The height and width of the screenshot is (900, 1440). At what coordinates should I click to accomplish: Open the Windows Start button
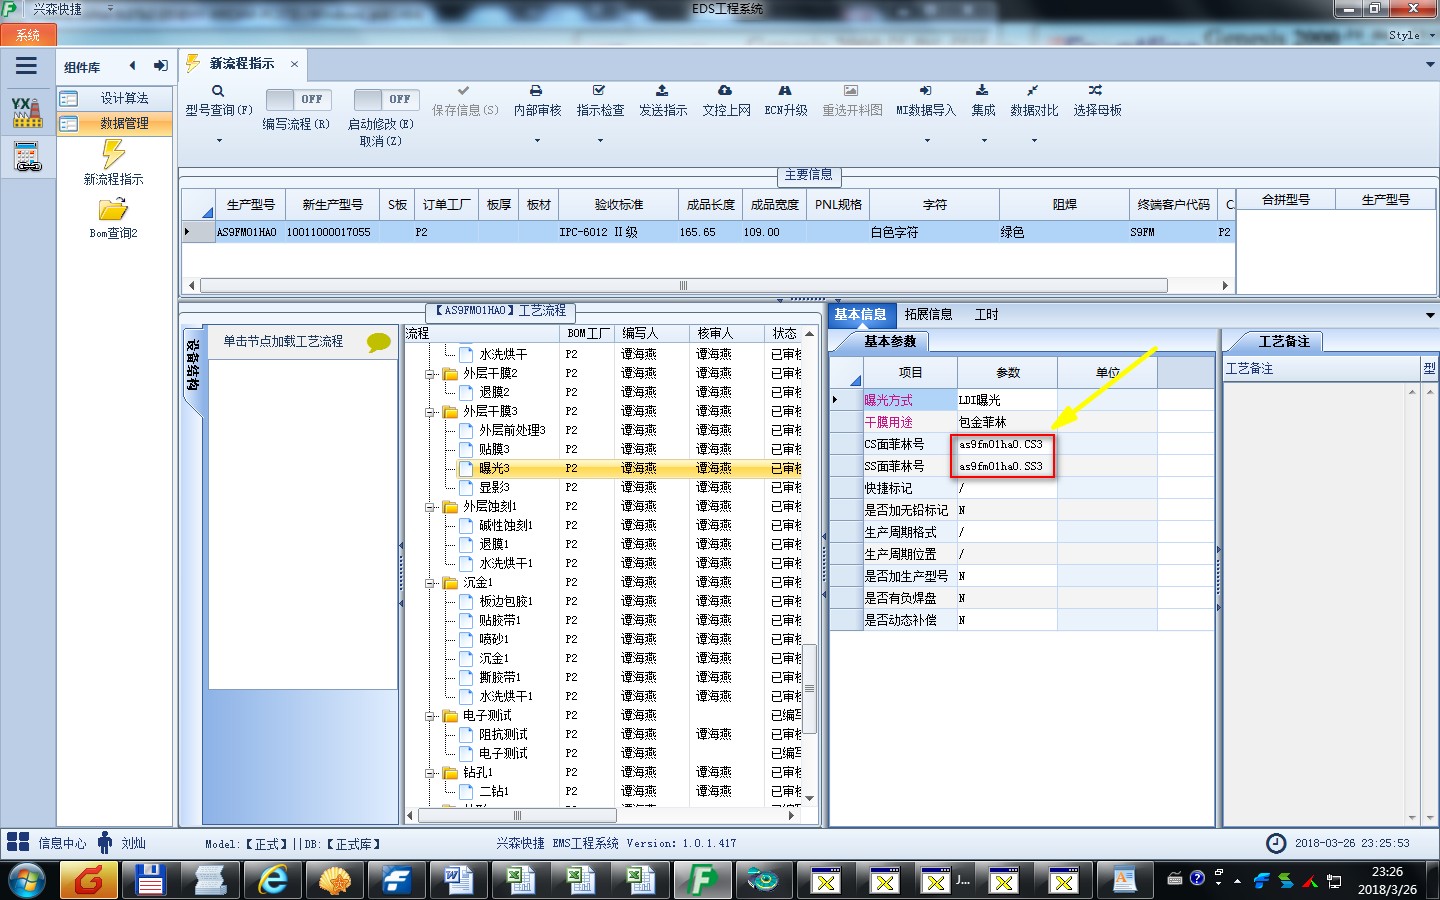[x=27, y=881]
